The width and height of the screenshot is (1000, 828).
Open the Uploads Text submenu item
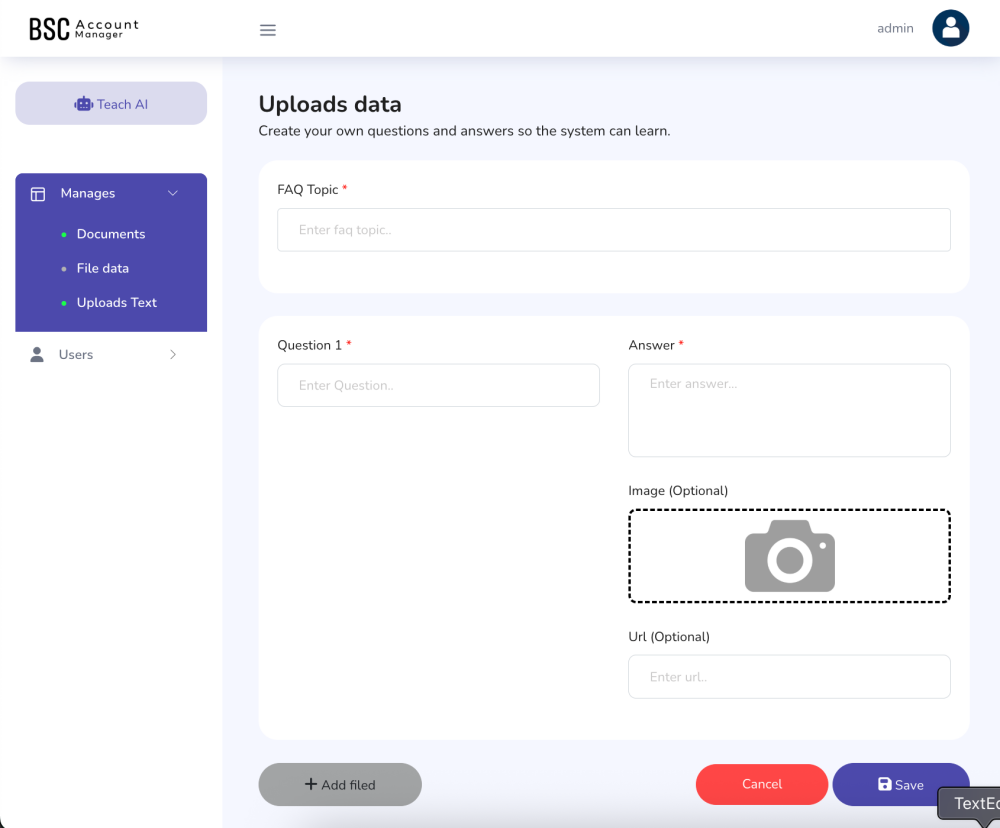coord(117,303)
